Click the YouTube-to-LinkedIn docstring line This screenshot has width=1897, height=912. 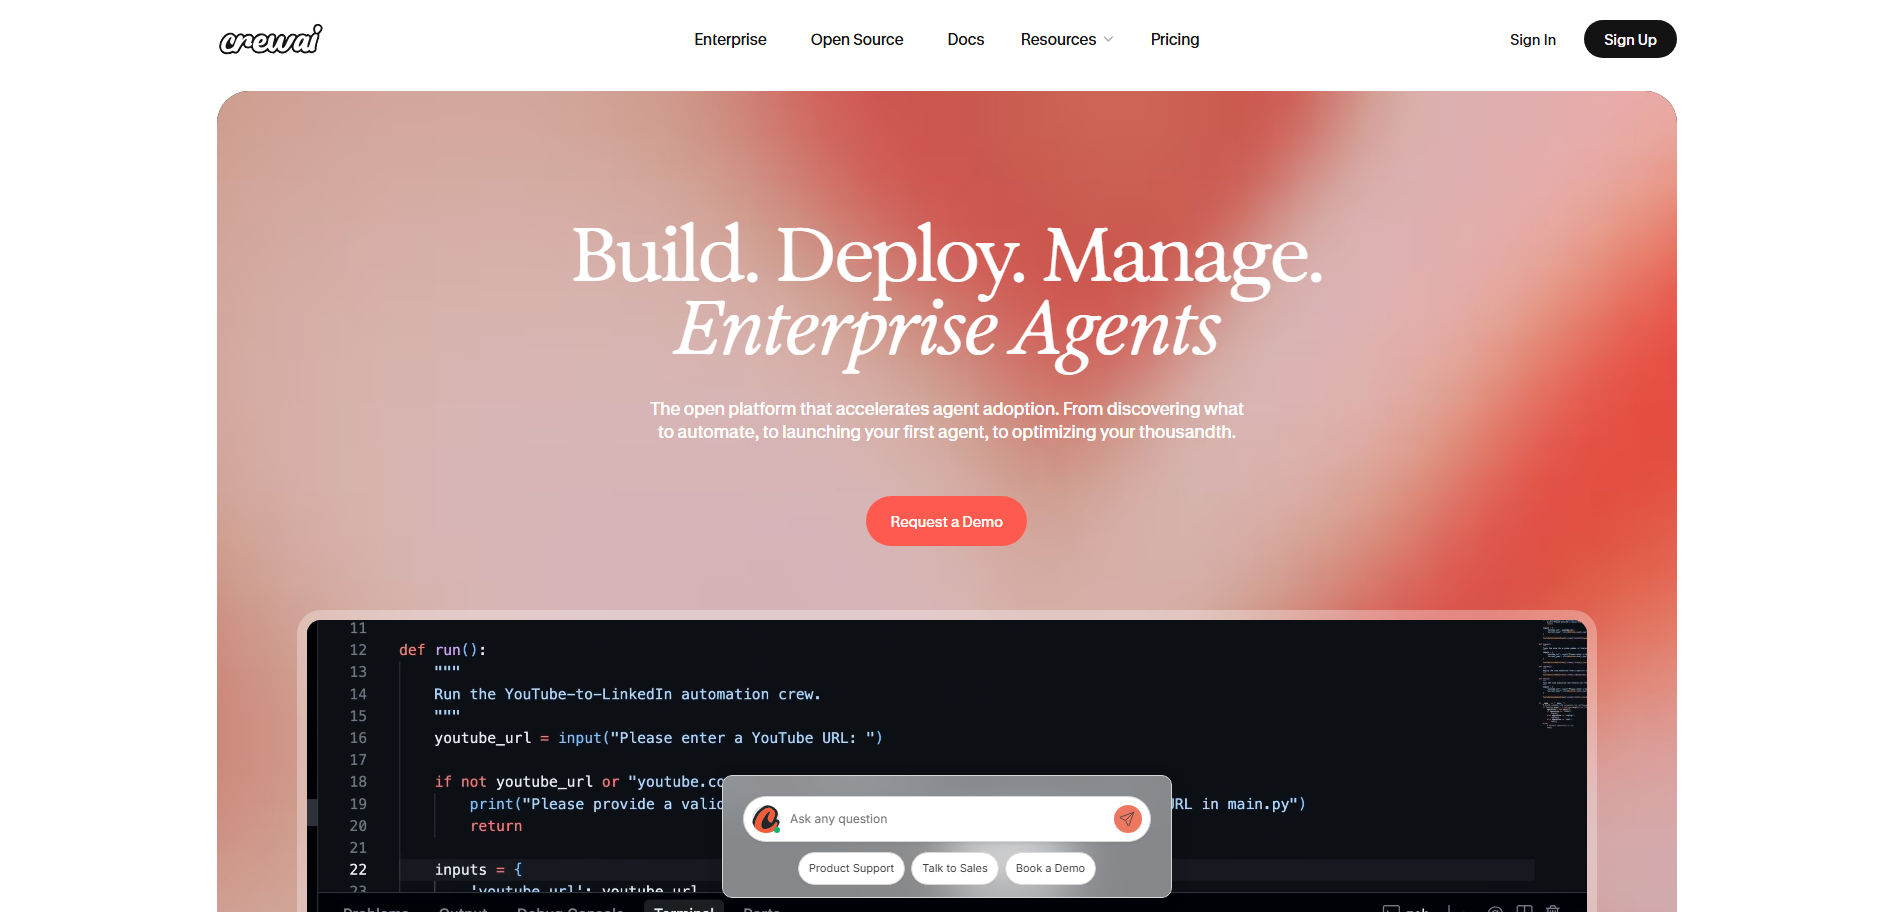pyautogui.click(x=627, y=694)
